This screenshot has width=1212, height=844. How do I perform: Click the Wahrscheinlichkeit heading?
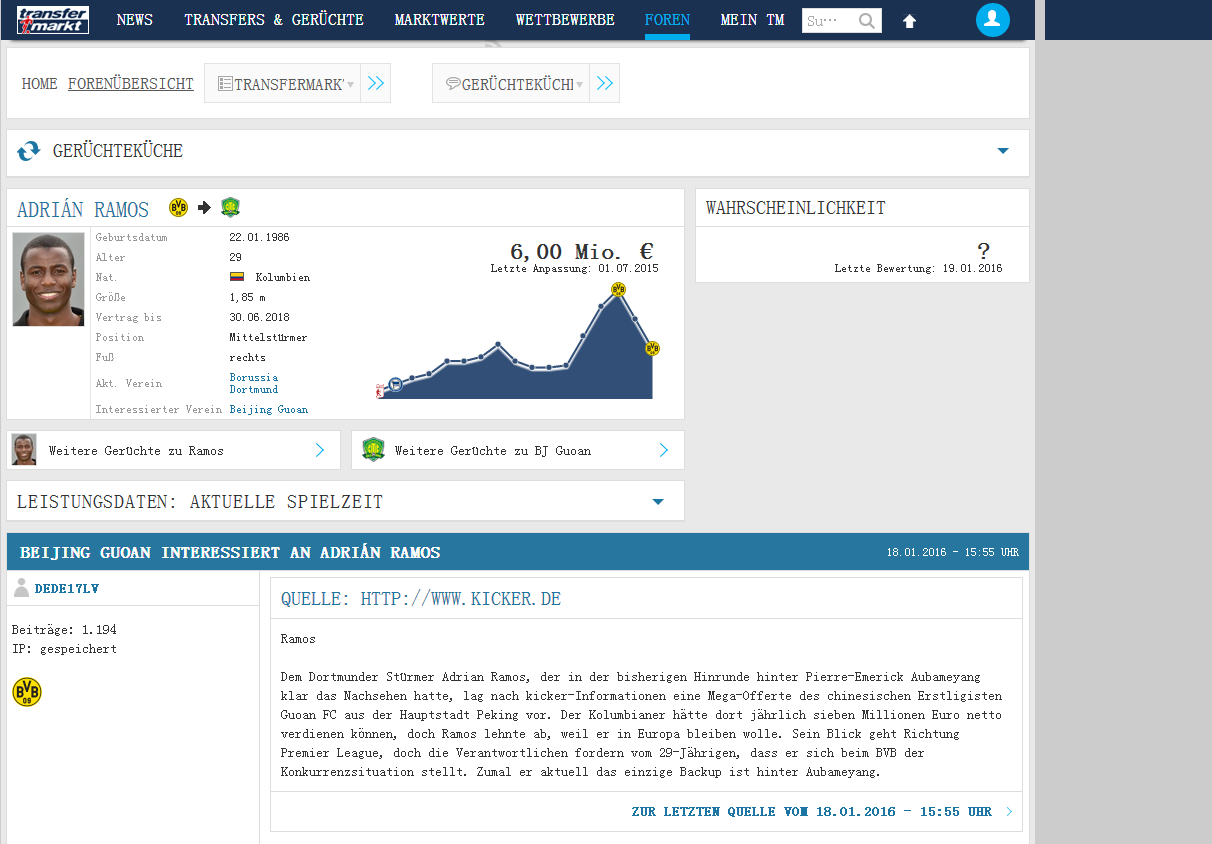click(796, 208)
